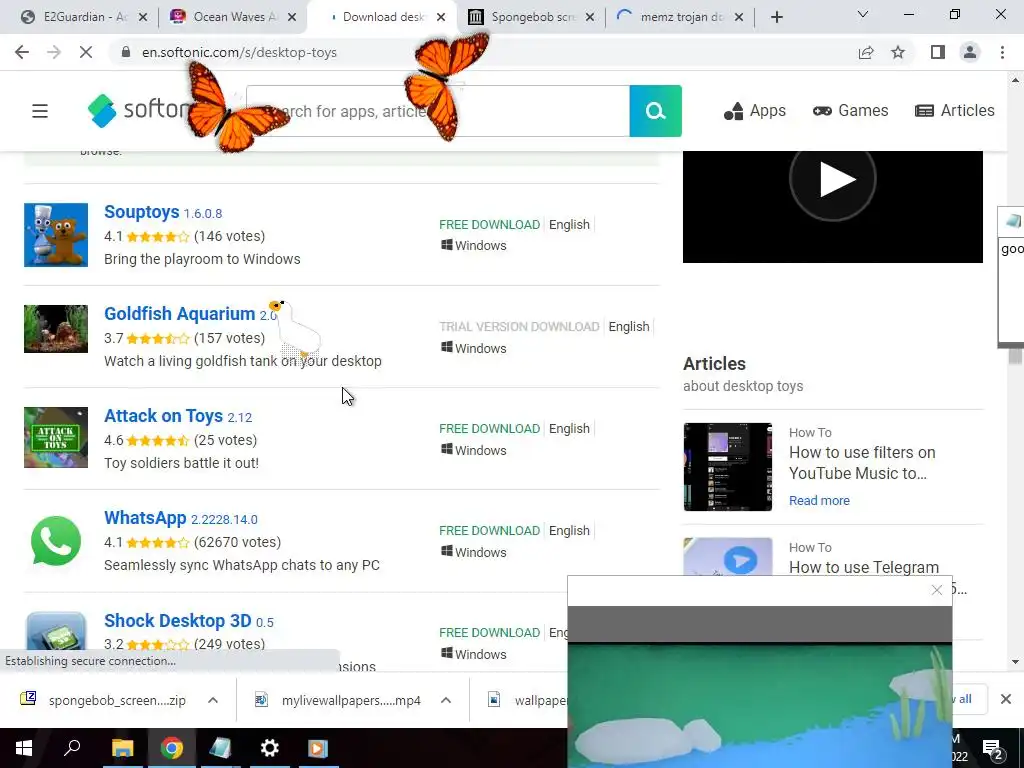The image size is (1024, 768).
Task: Open the WhatsApp app link
Action: 145,518
